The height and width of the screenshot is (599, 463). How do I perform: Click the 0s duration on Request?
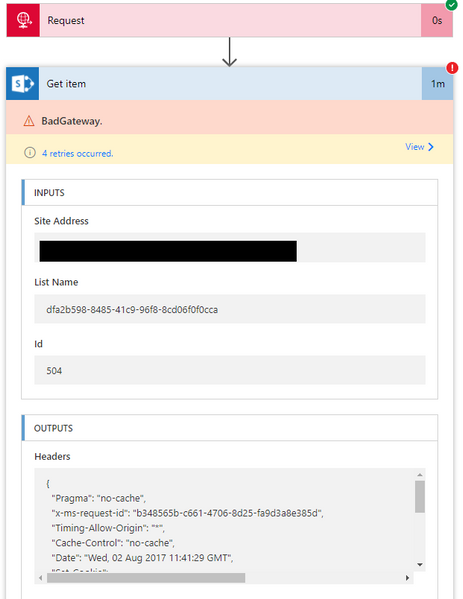[x=437, y=20]
